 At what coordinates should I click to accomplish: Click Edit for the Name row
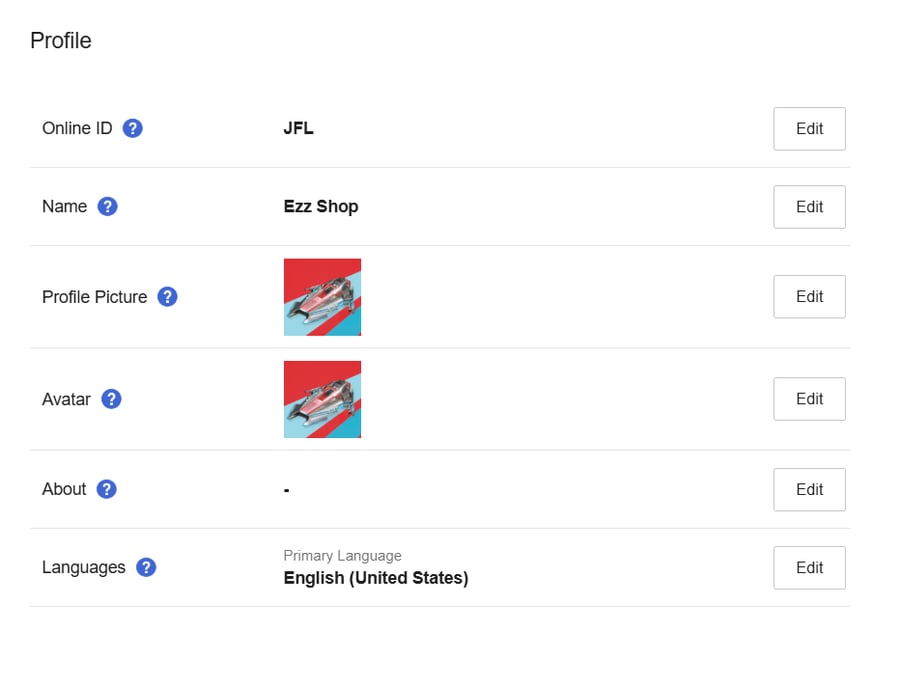click(x=809, y=207)
